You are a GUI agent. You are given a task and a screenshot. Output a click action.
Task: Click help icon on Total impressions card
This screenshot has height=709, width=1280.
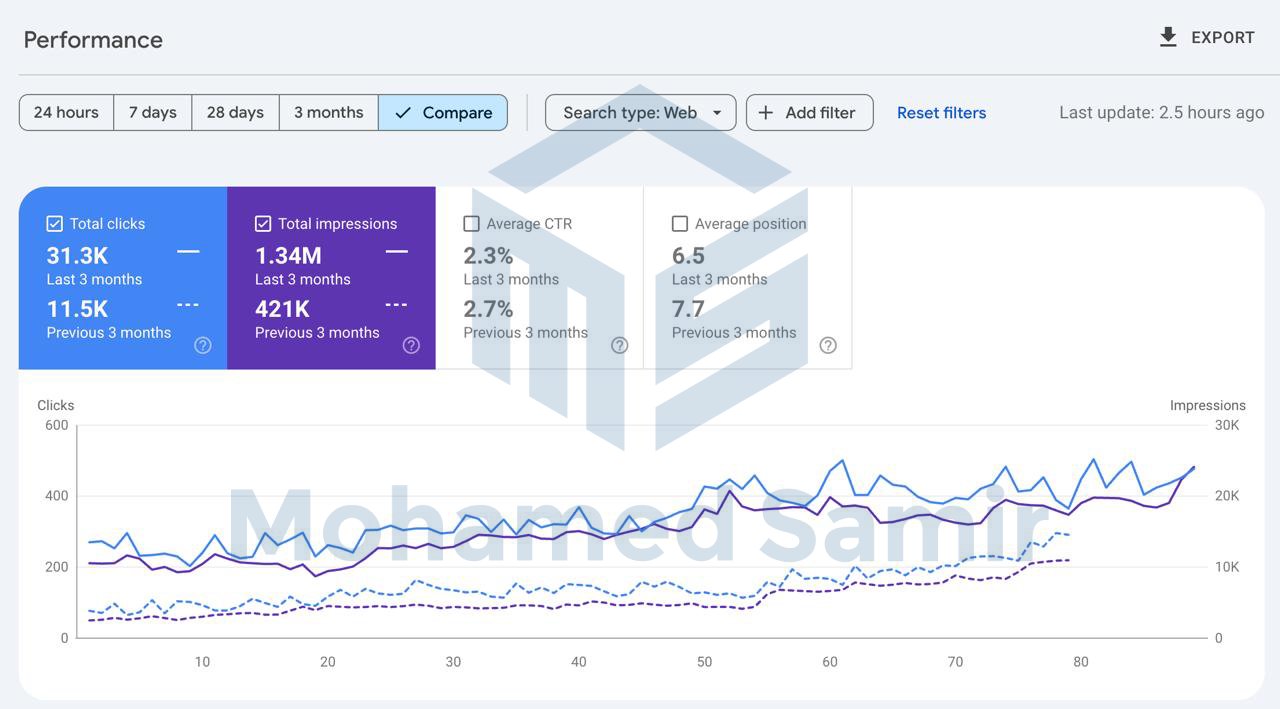pos(411,345)
